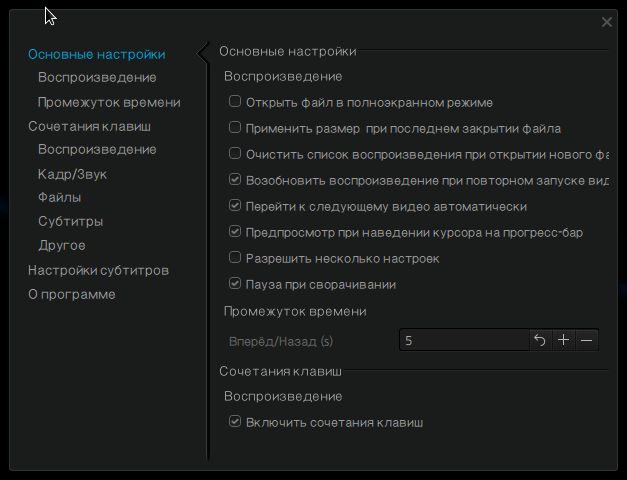The height and width of the screenshot is (480, 627).
Task: Open Воспроизведение under Сочетания клавиш in sidebar
Action: [x=97, y=150]
